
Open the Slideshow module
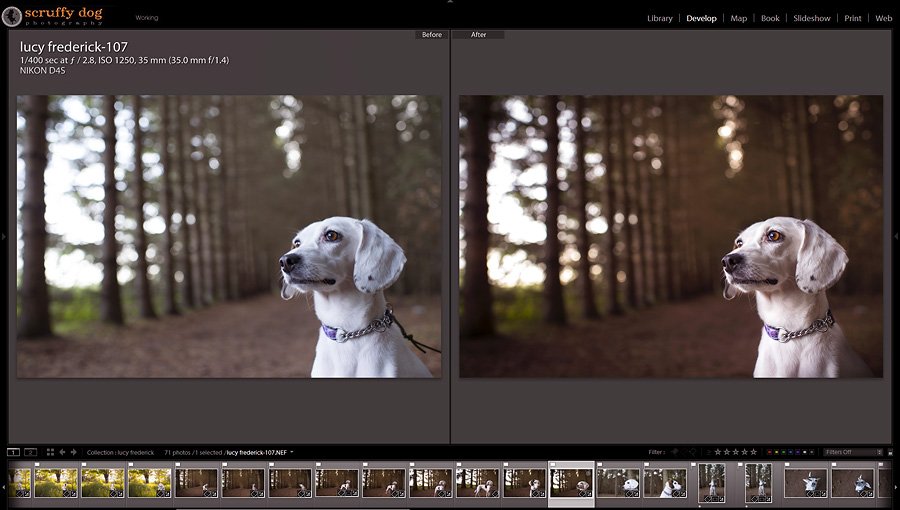click(x=813, y=18)
